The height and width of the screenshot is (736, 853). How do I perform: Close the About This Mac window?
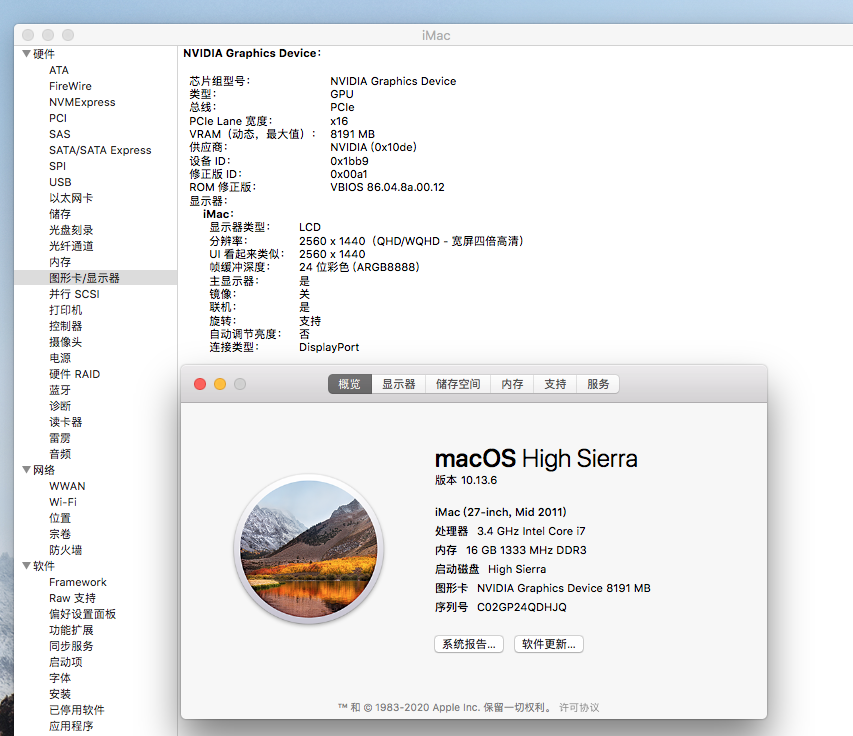point(200,384)
